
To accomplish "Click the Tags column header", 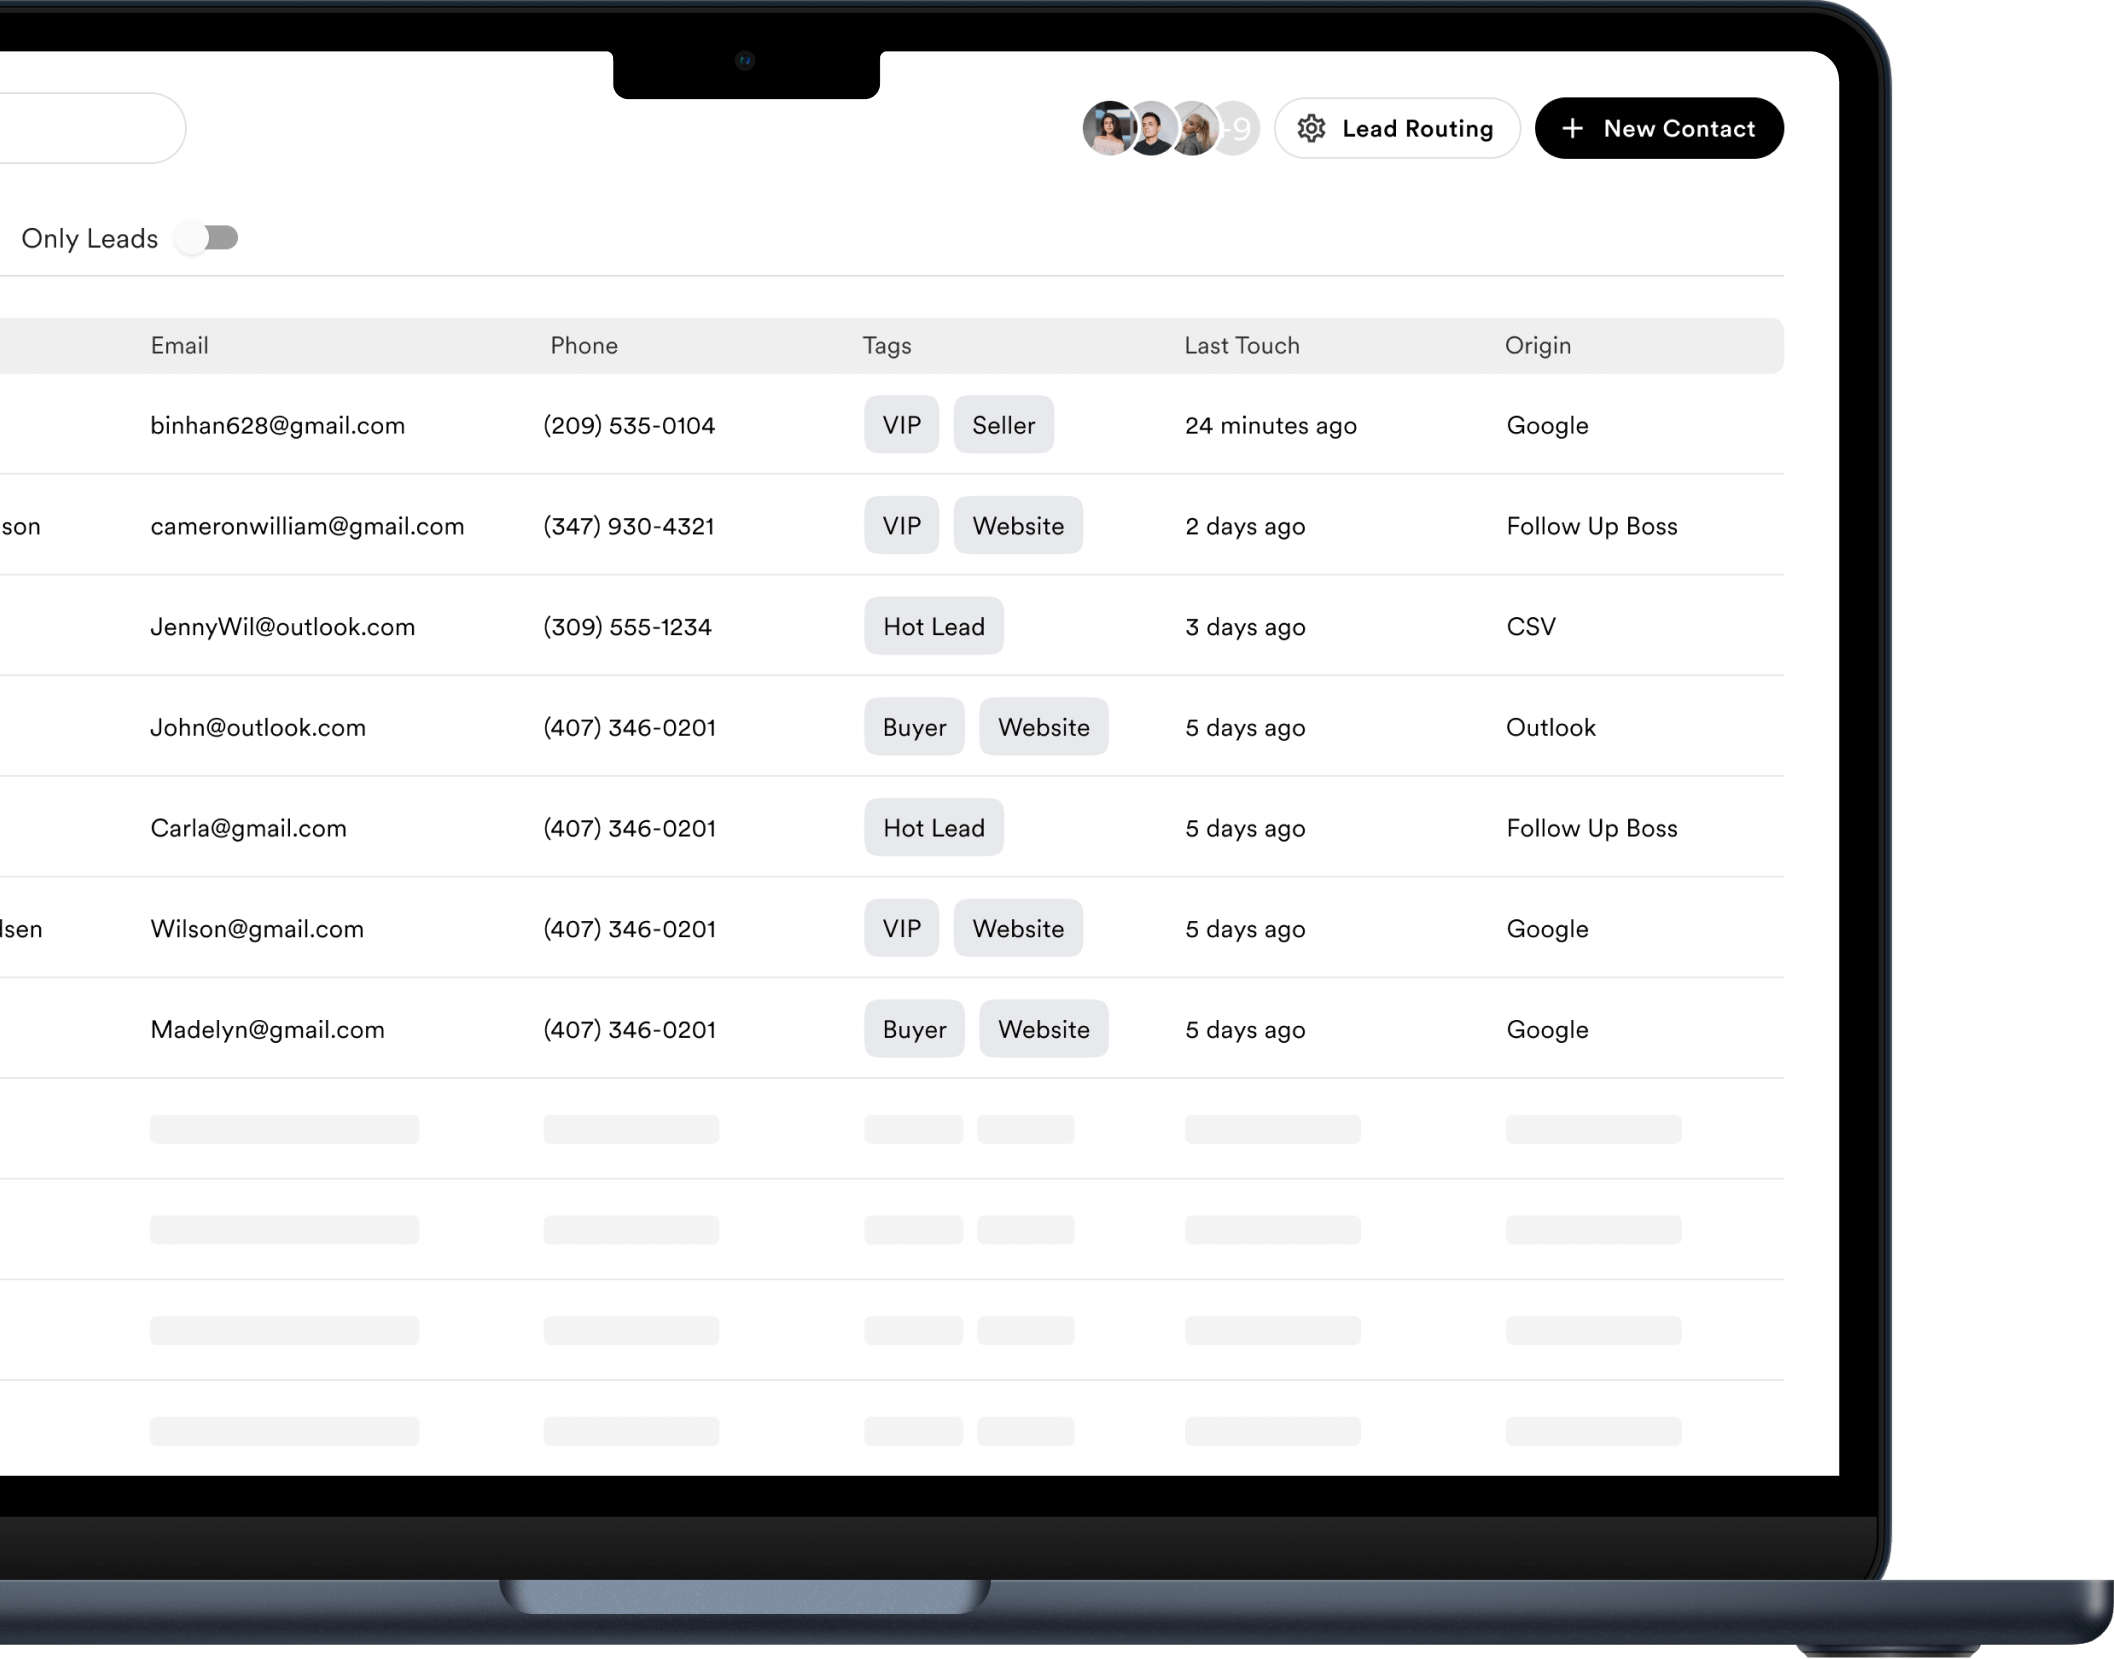I will (x=886, y=346).
